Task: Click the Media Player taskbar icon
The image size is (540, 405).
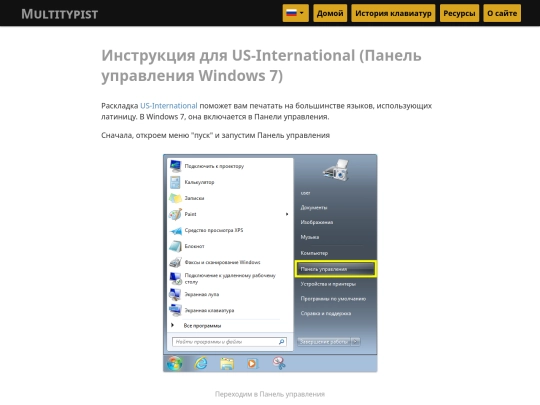Action: 252,364
